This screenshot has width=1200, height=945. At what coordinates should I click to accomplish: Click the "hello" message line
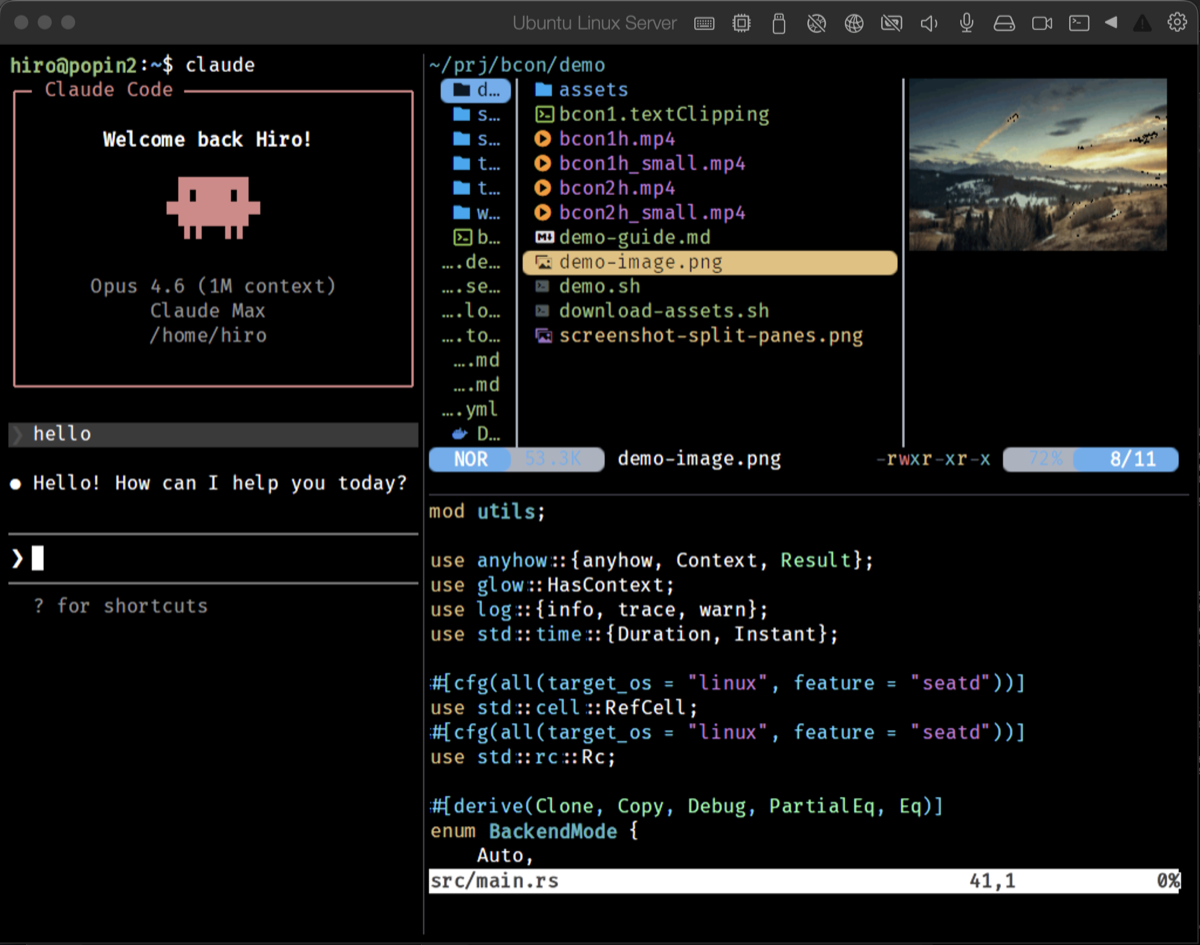213,434
